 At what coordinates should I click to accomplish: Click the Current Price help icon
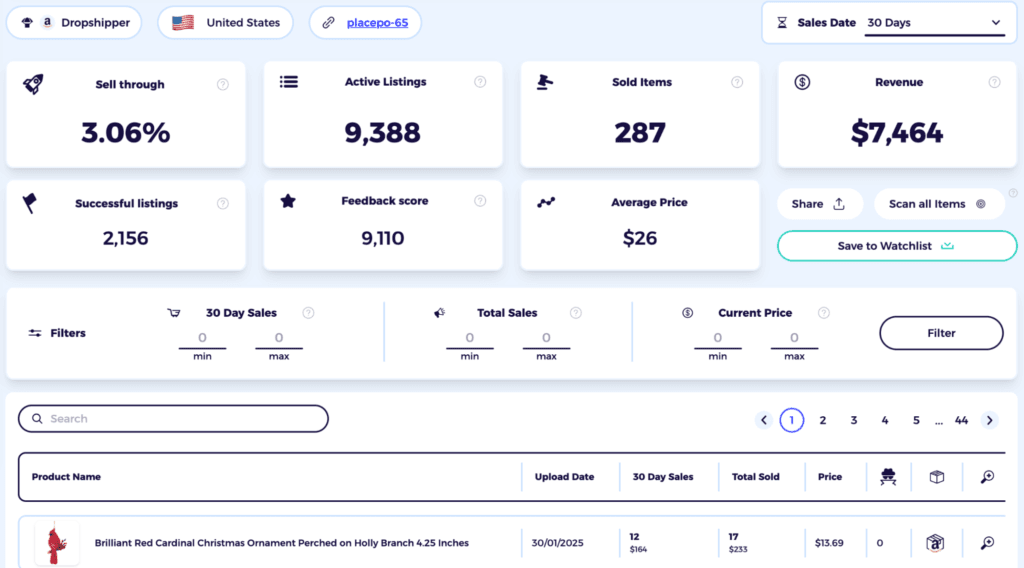824,313
